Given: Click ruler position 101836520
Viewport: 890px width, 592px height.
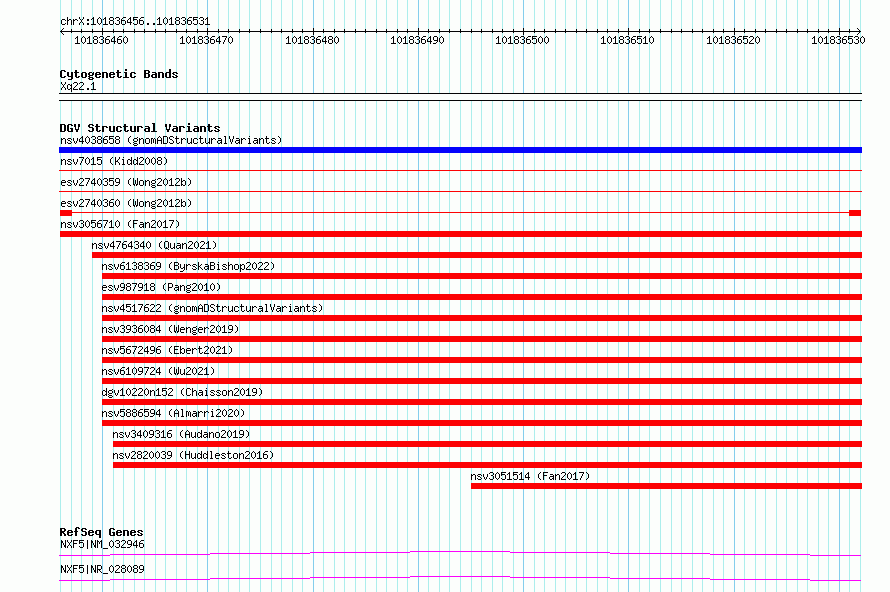Looking at the screenshot, I should coord(733,40).
